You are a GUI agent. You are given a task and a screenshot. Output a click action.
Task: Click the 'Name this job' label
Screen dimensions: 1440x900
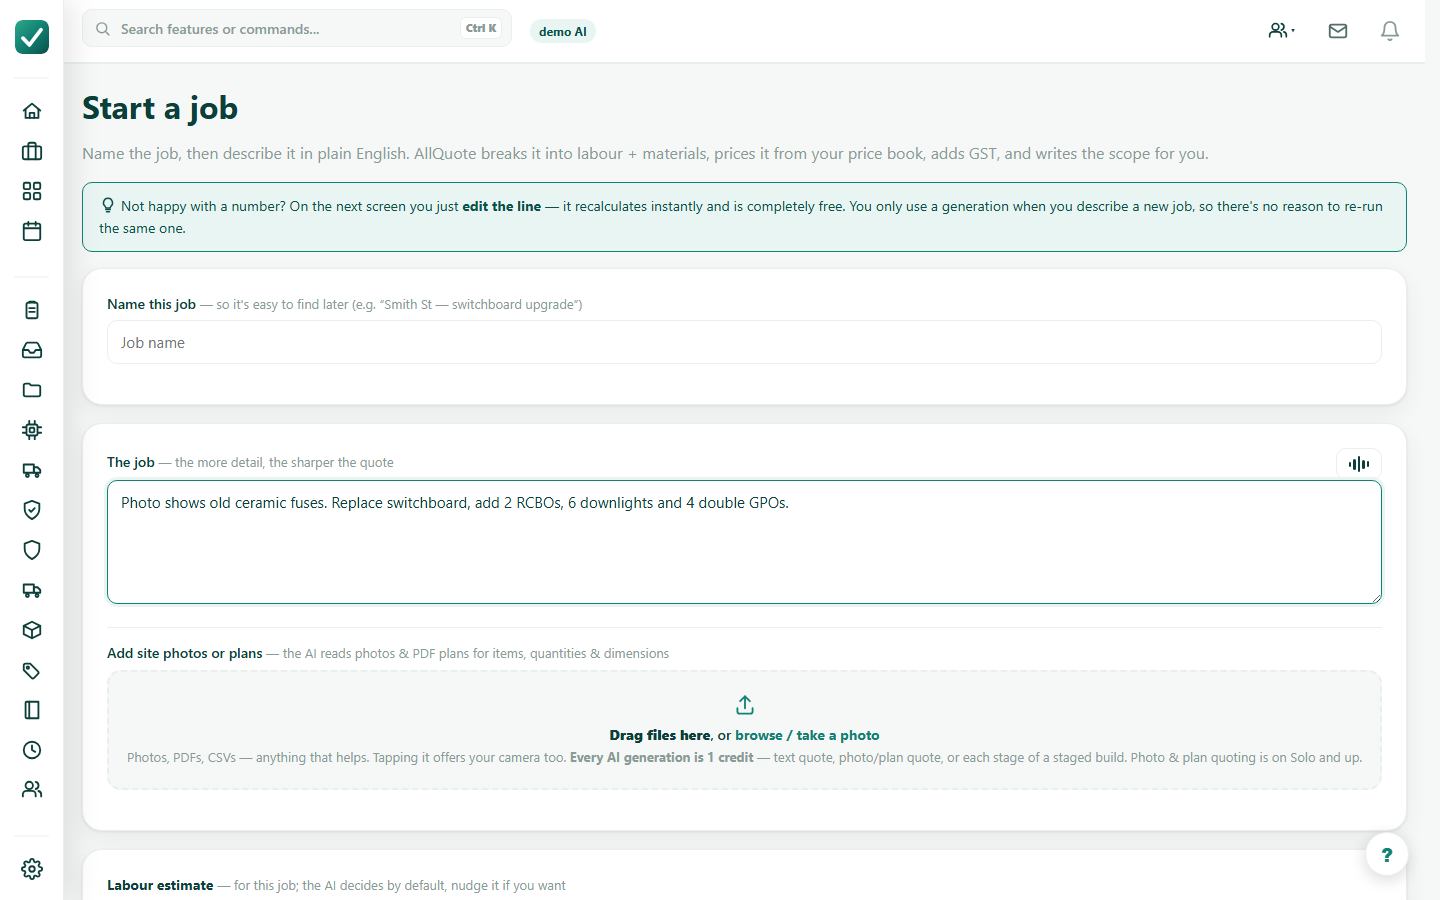coord(152,304)
